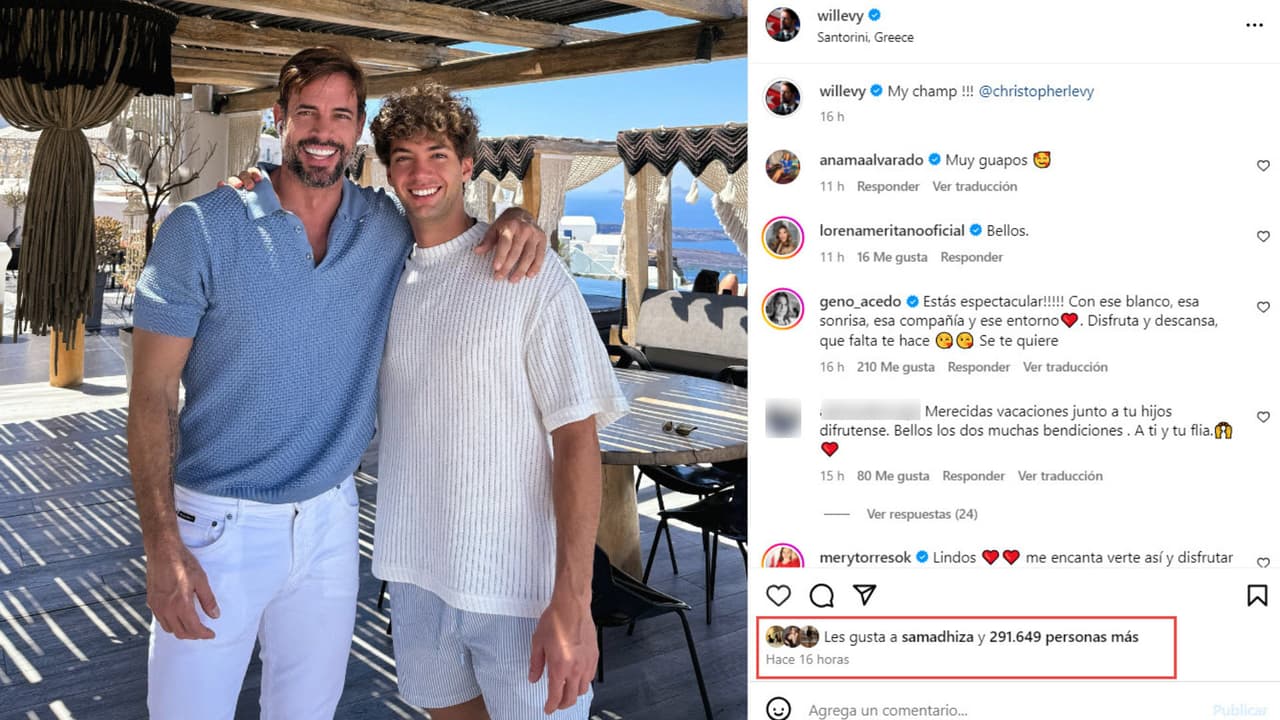The width and height of the screenshot is (1280, 720).
Task: Reply to geno_acedo using Responder
Action: [978, 367]
